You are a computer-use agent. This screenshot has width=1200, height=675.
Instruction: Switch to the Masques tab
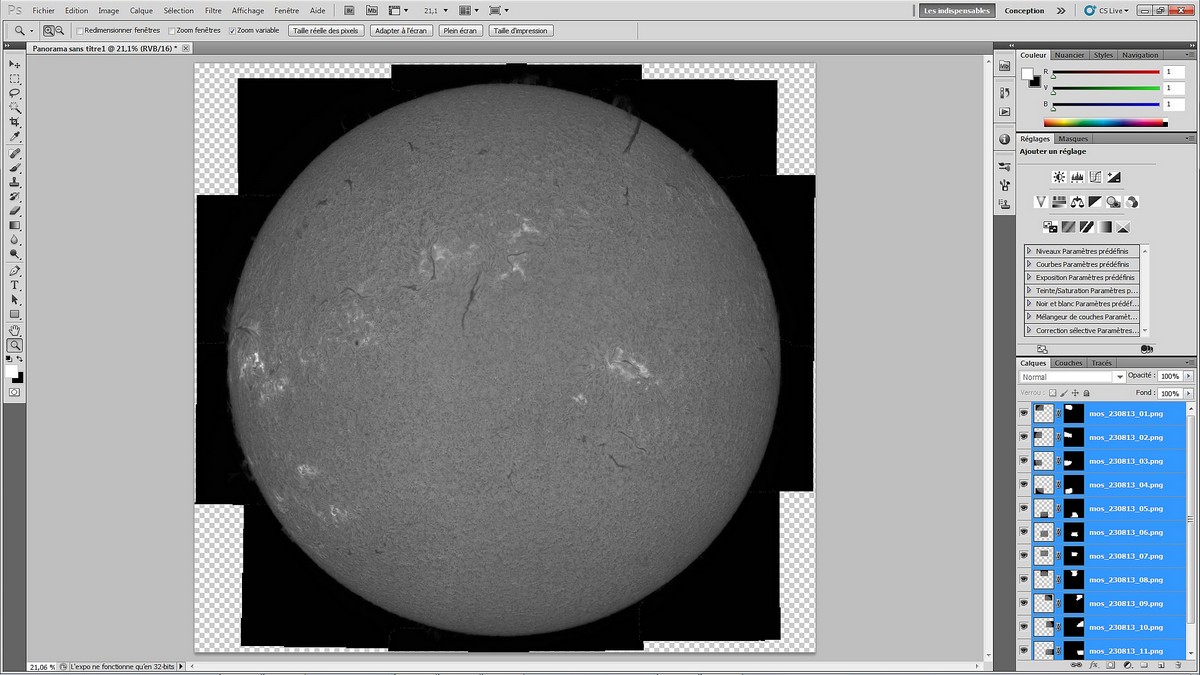tap(1073, 139)
